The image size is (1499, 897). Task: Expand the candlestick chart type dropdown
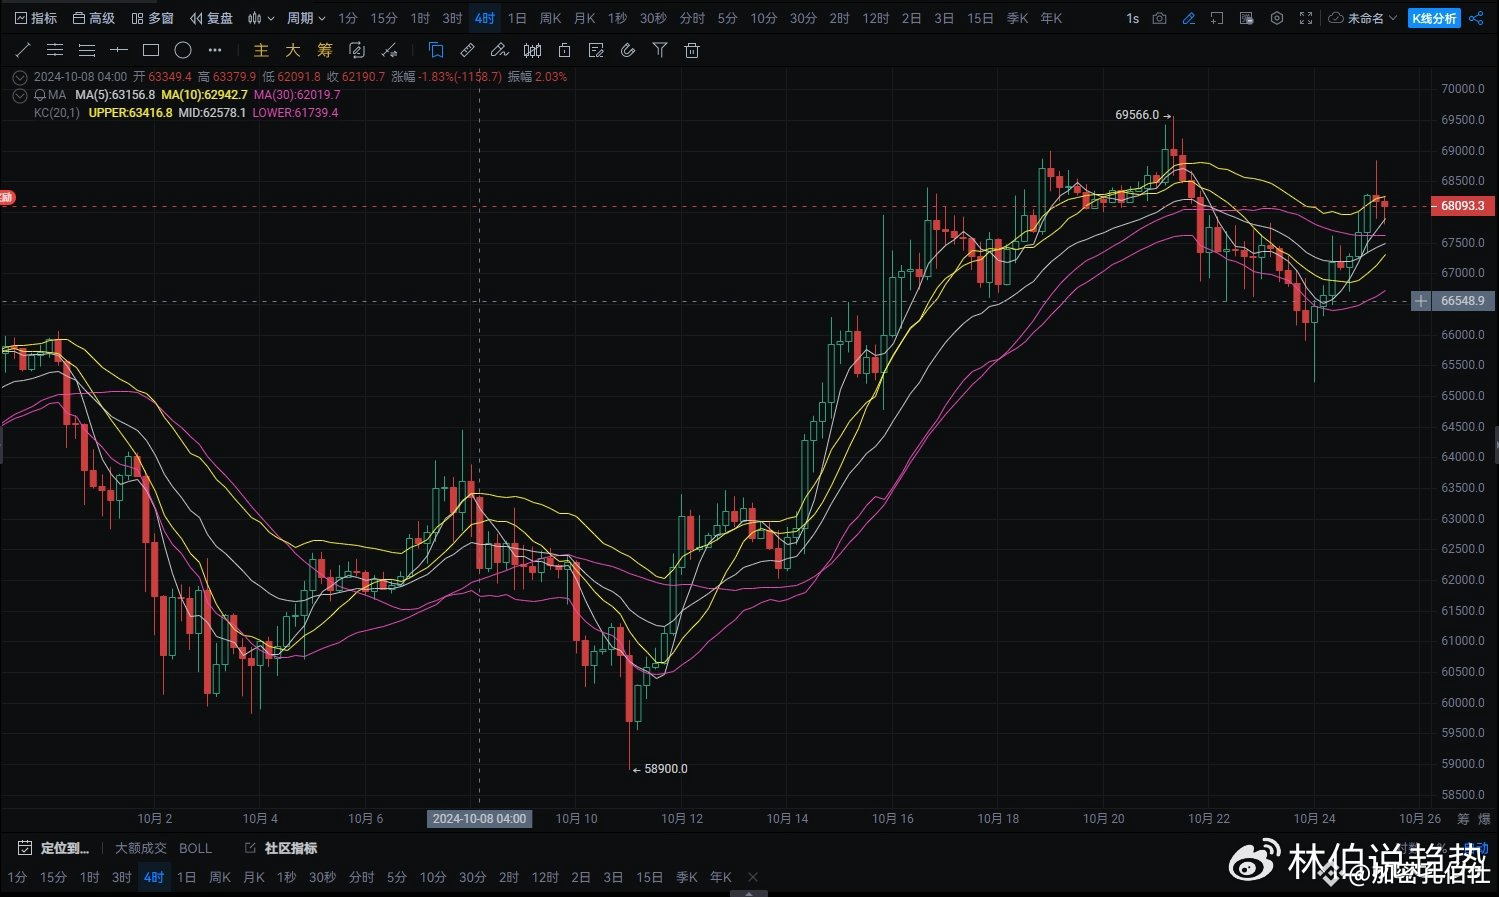tap(261, 18)
